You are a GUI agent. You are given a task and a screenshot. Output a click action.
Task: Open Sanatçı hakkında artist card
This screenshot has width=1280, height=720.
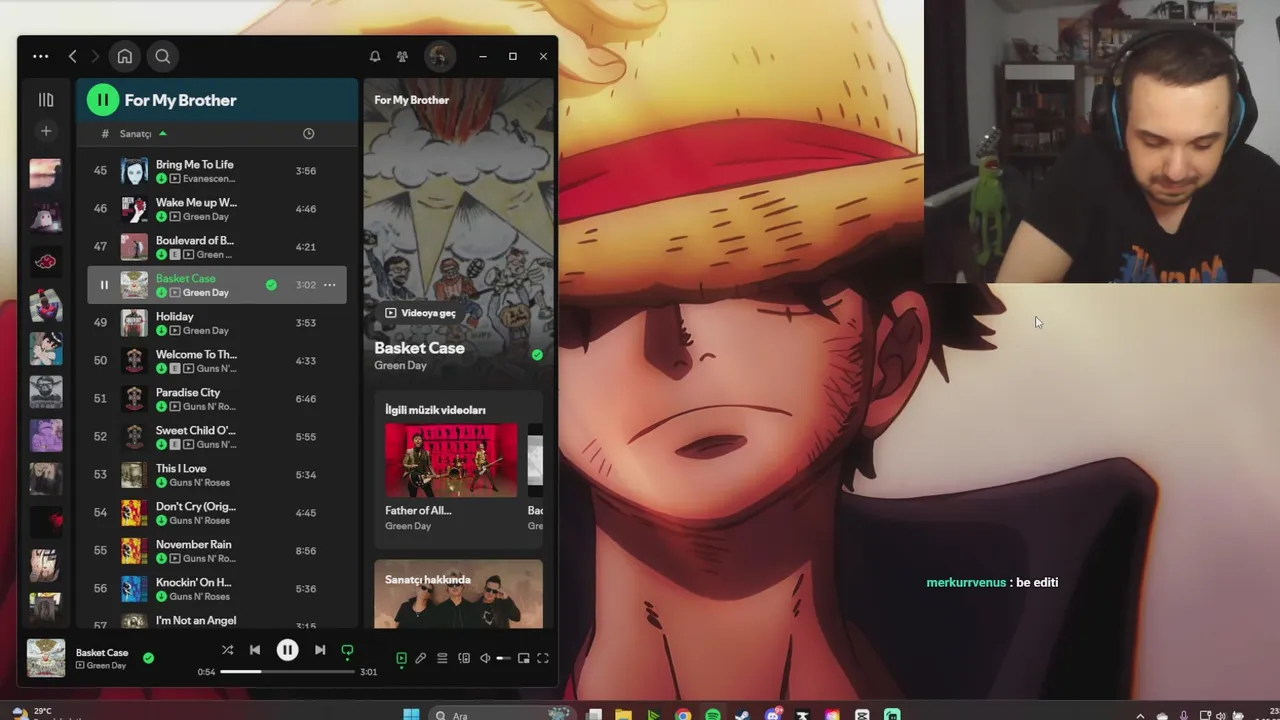click(458, 594)
